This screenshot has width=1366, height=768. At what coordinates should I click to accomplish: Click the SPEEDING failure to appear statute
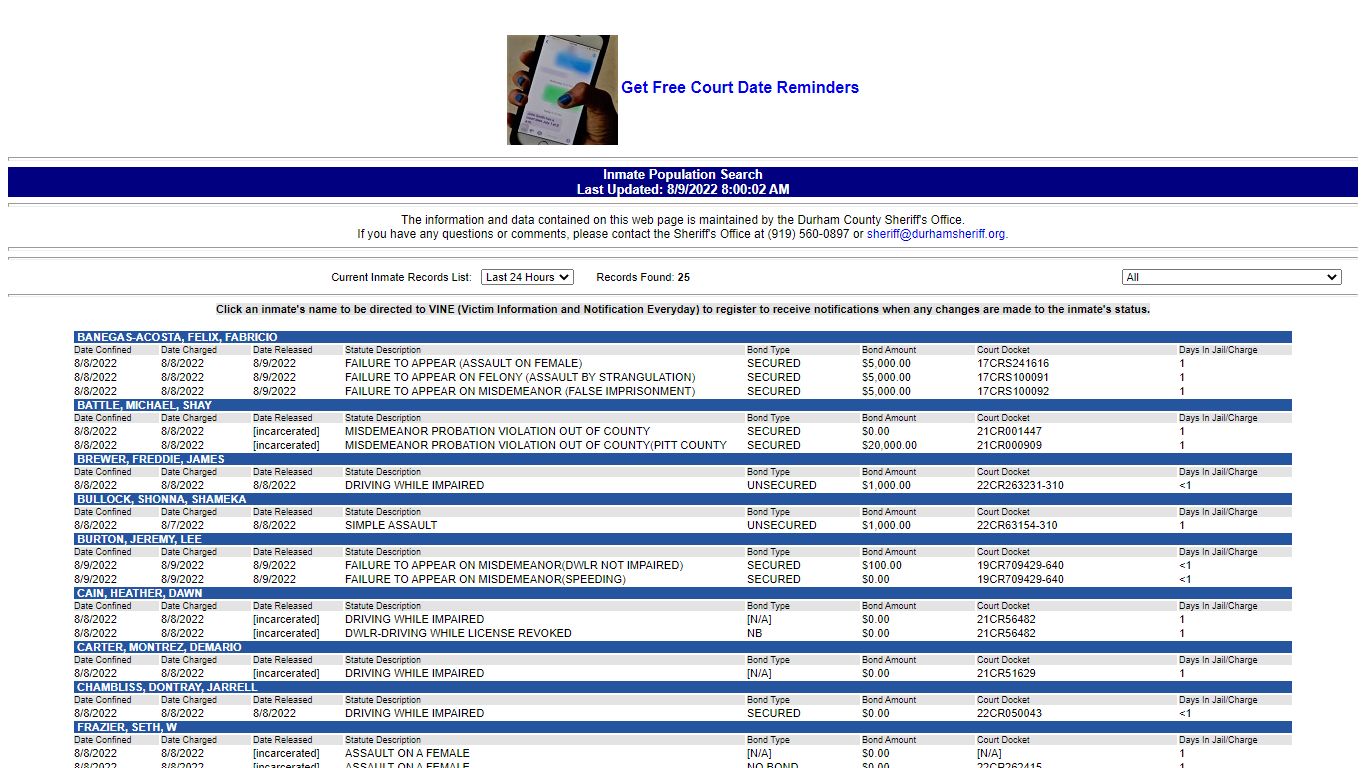pos(485,580)
